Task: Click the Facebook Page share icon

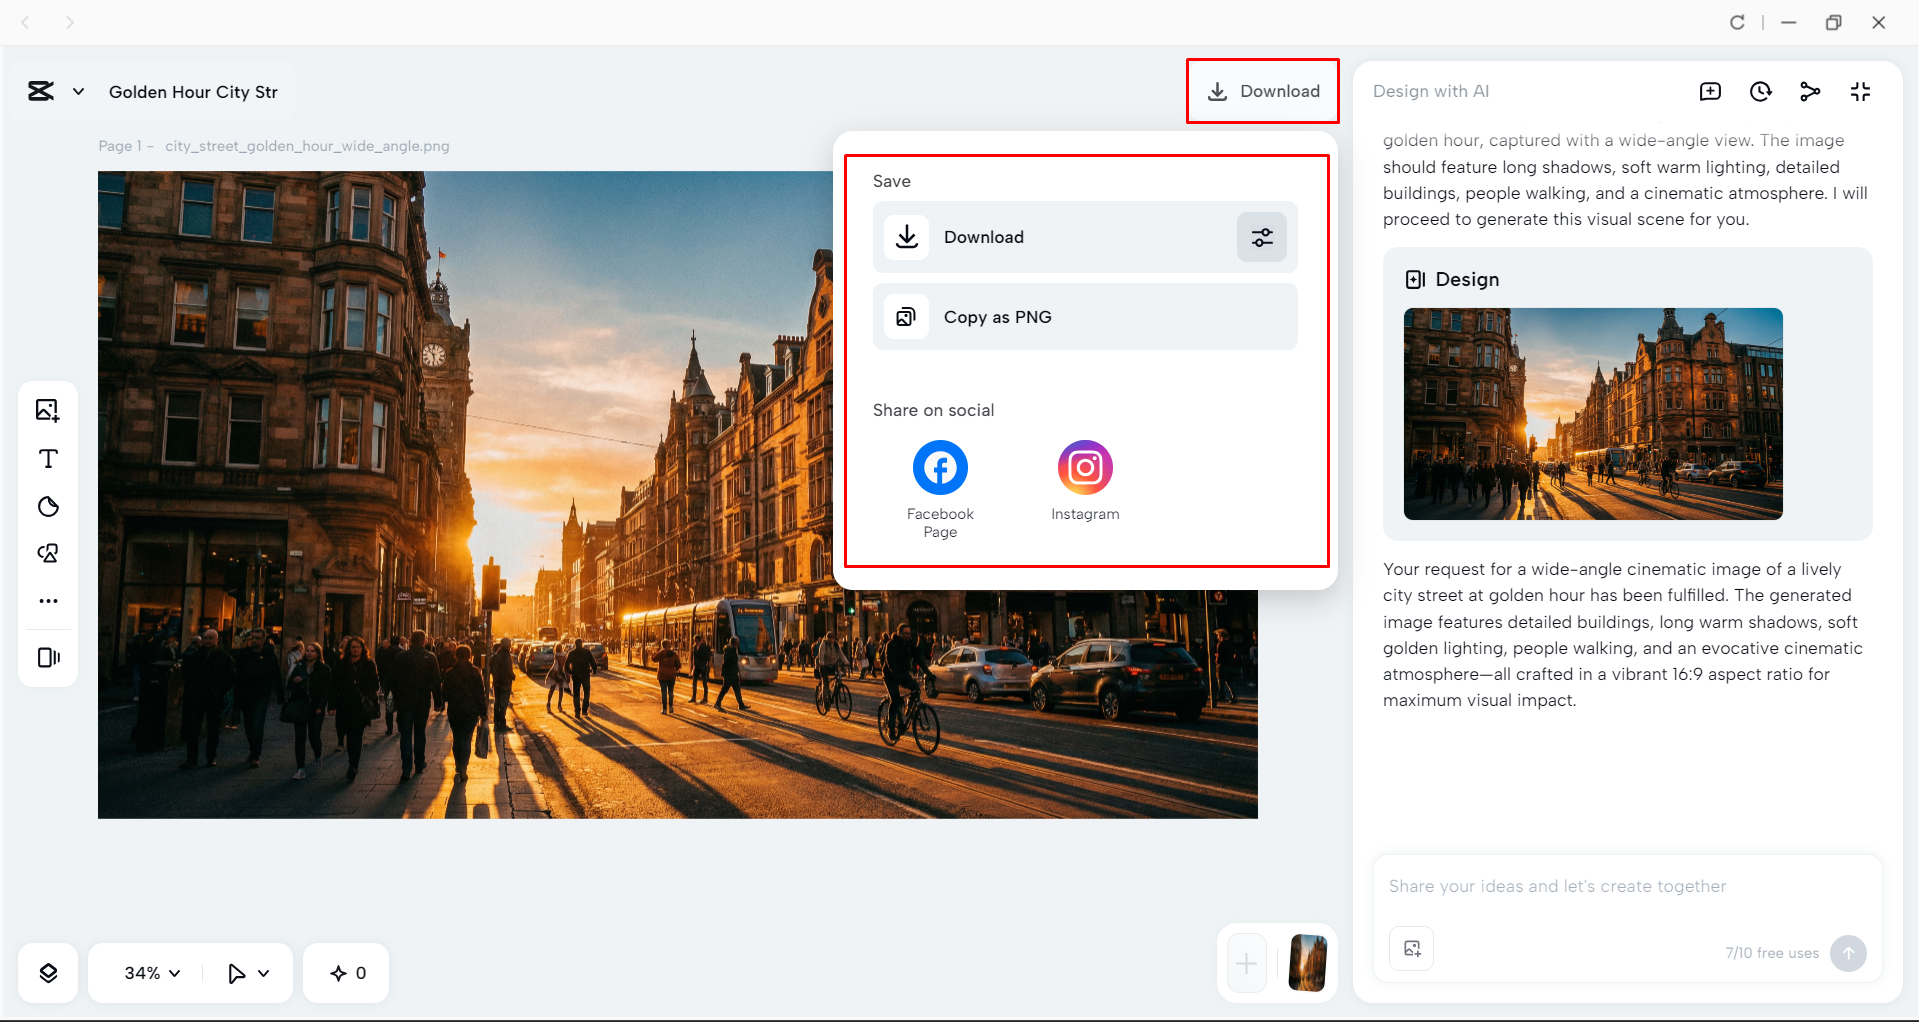Action: point(940,467)
